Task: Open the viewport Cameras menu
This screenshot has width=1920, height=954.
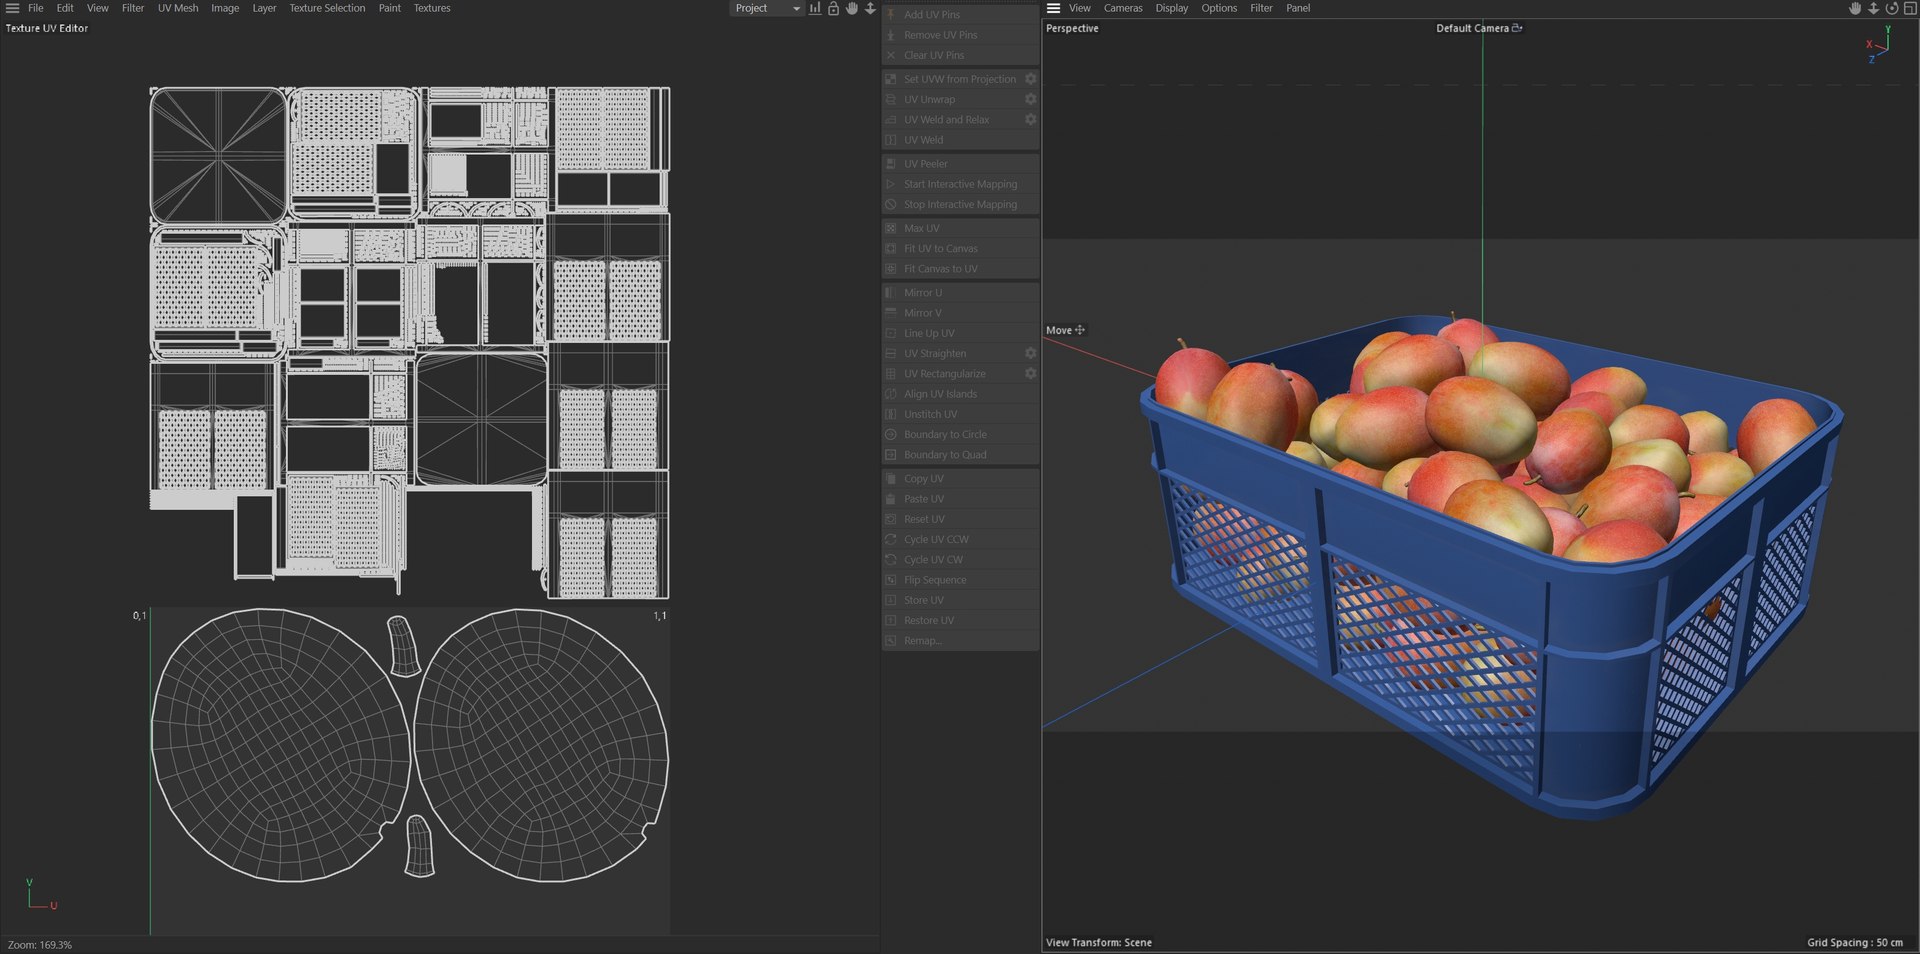Action: pos(1123,8)
